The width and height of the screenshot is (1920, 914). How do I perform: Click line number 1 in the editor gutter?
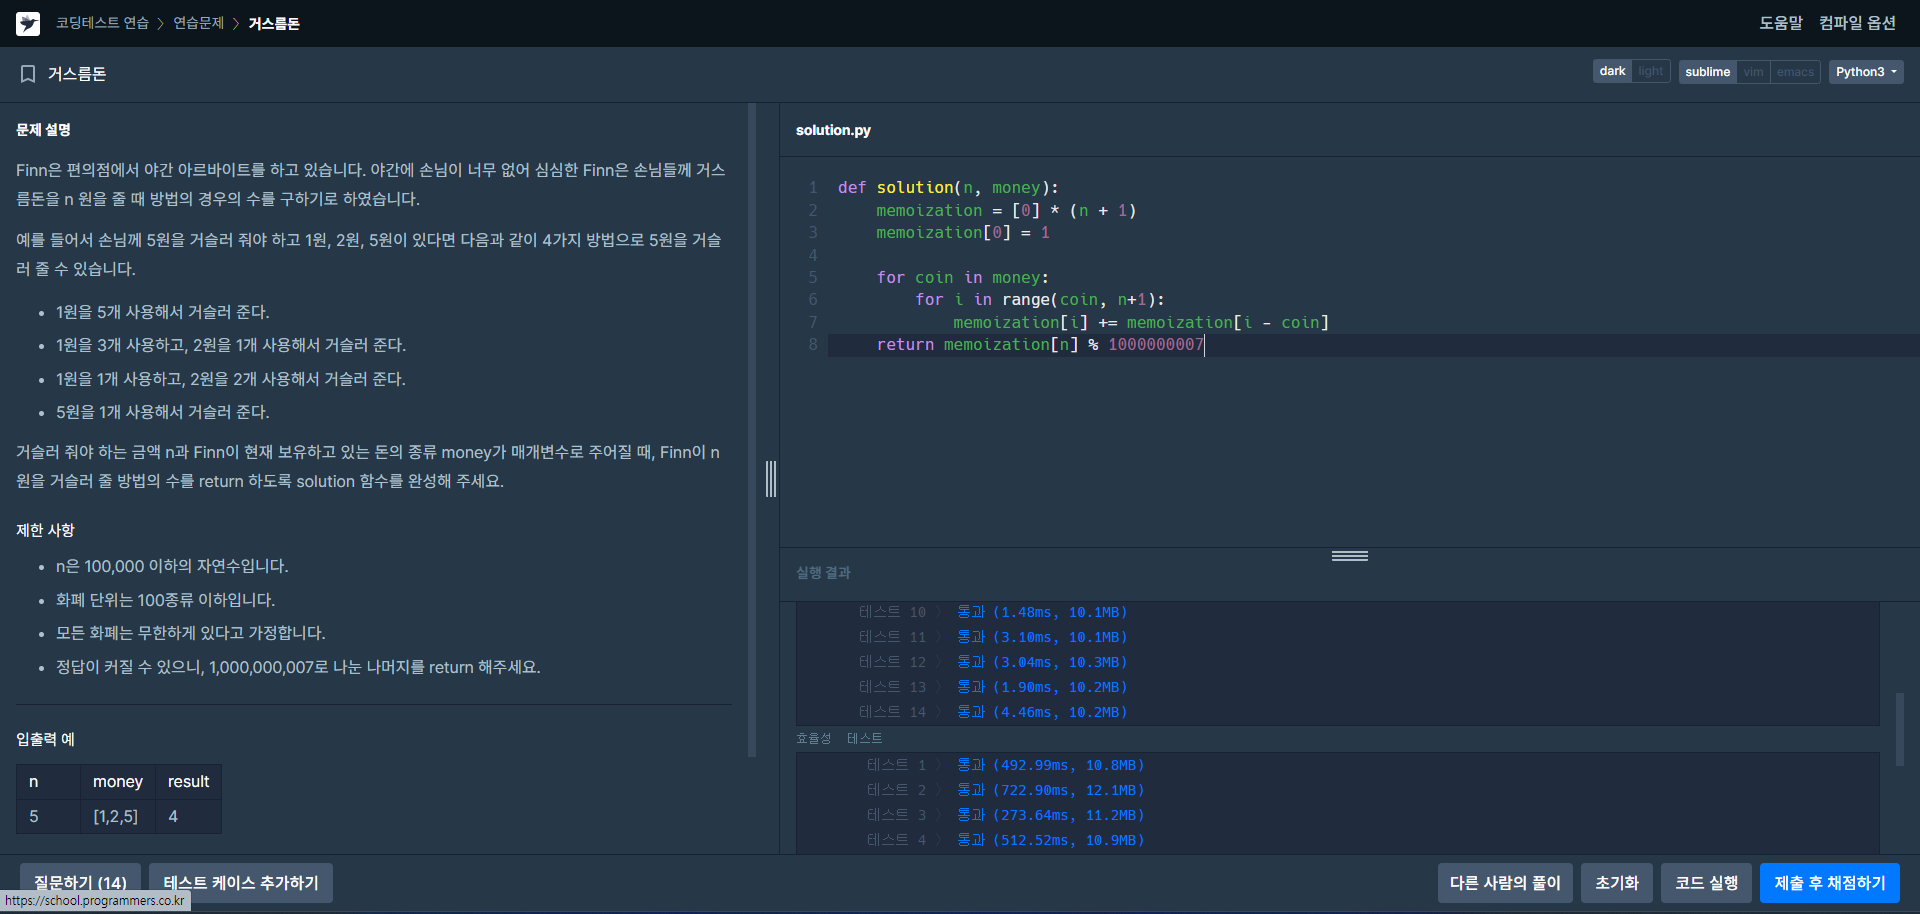[x=813, y=188]
